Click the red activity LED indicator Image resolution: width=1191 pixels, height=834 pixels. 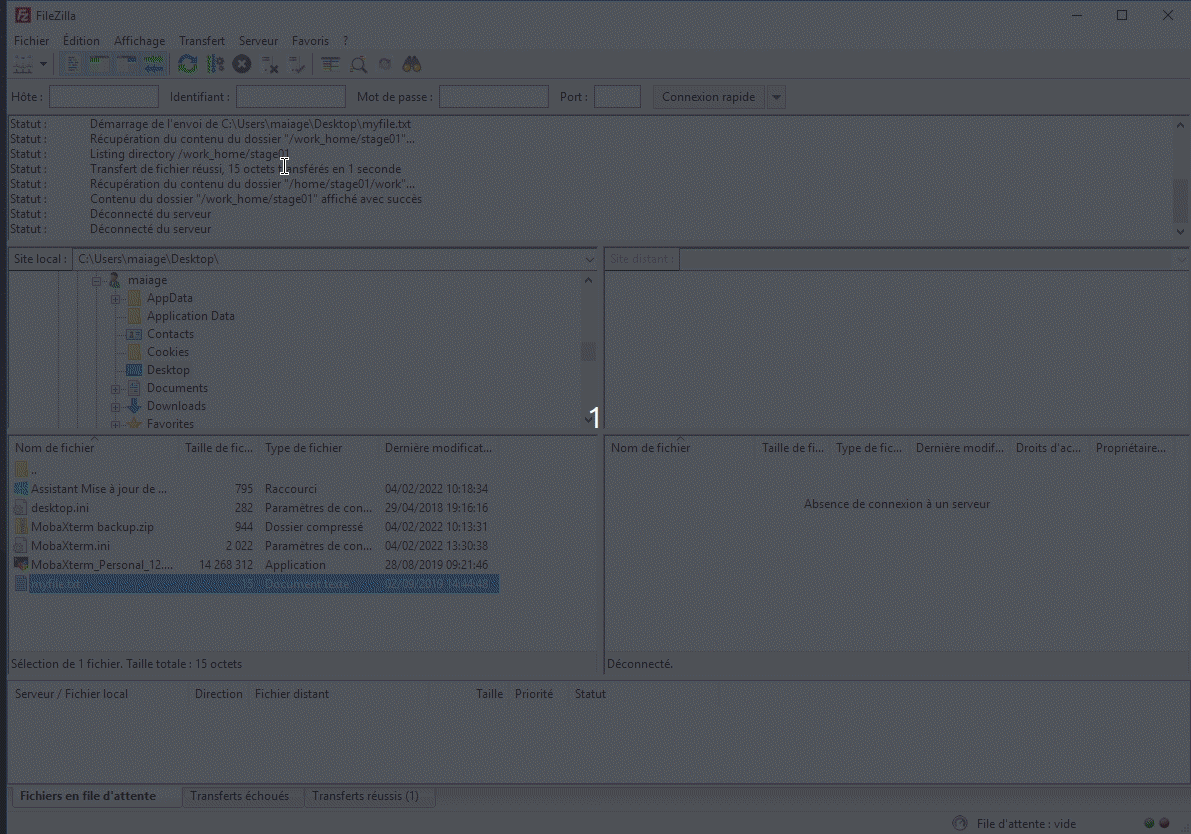pos(1164,823)
